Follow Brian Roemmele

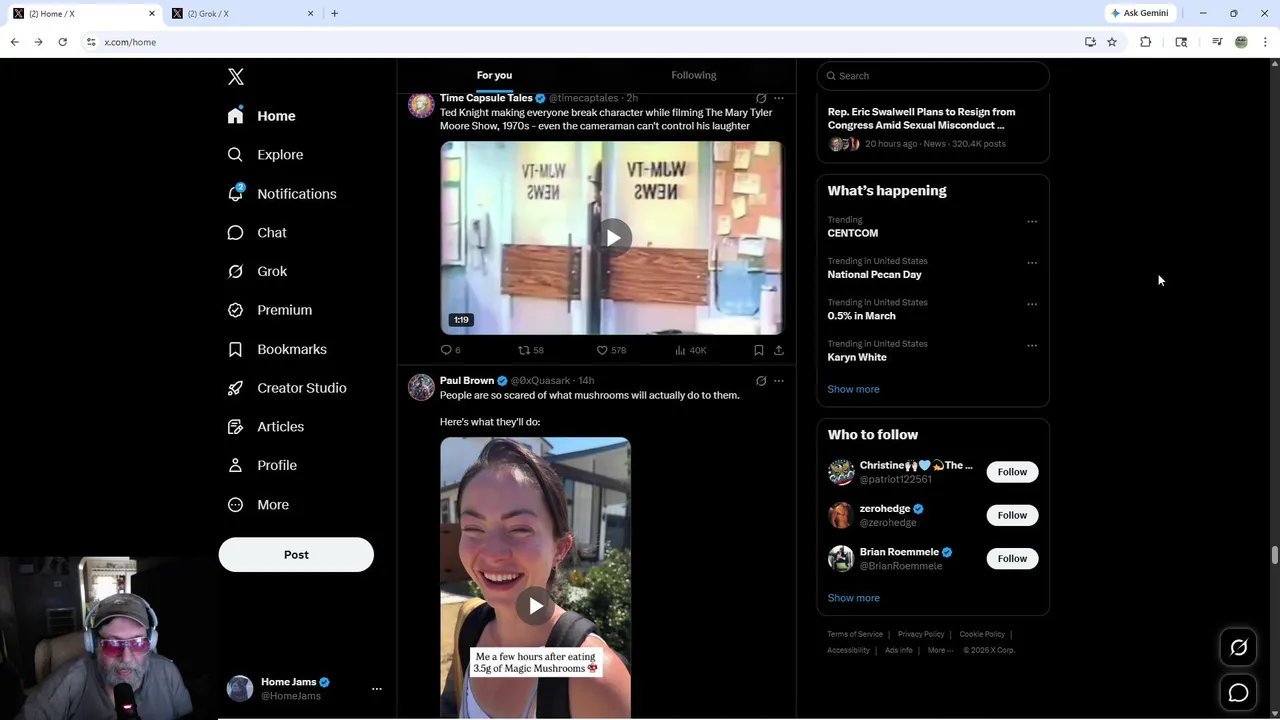[1012, 559]
